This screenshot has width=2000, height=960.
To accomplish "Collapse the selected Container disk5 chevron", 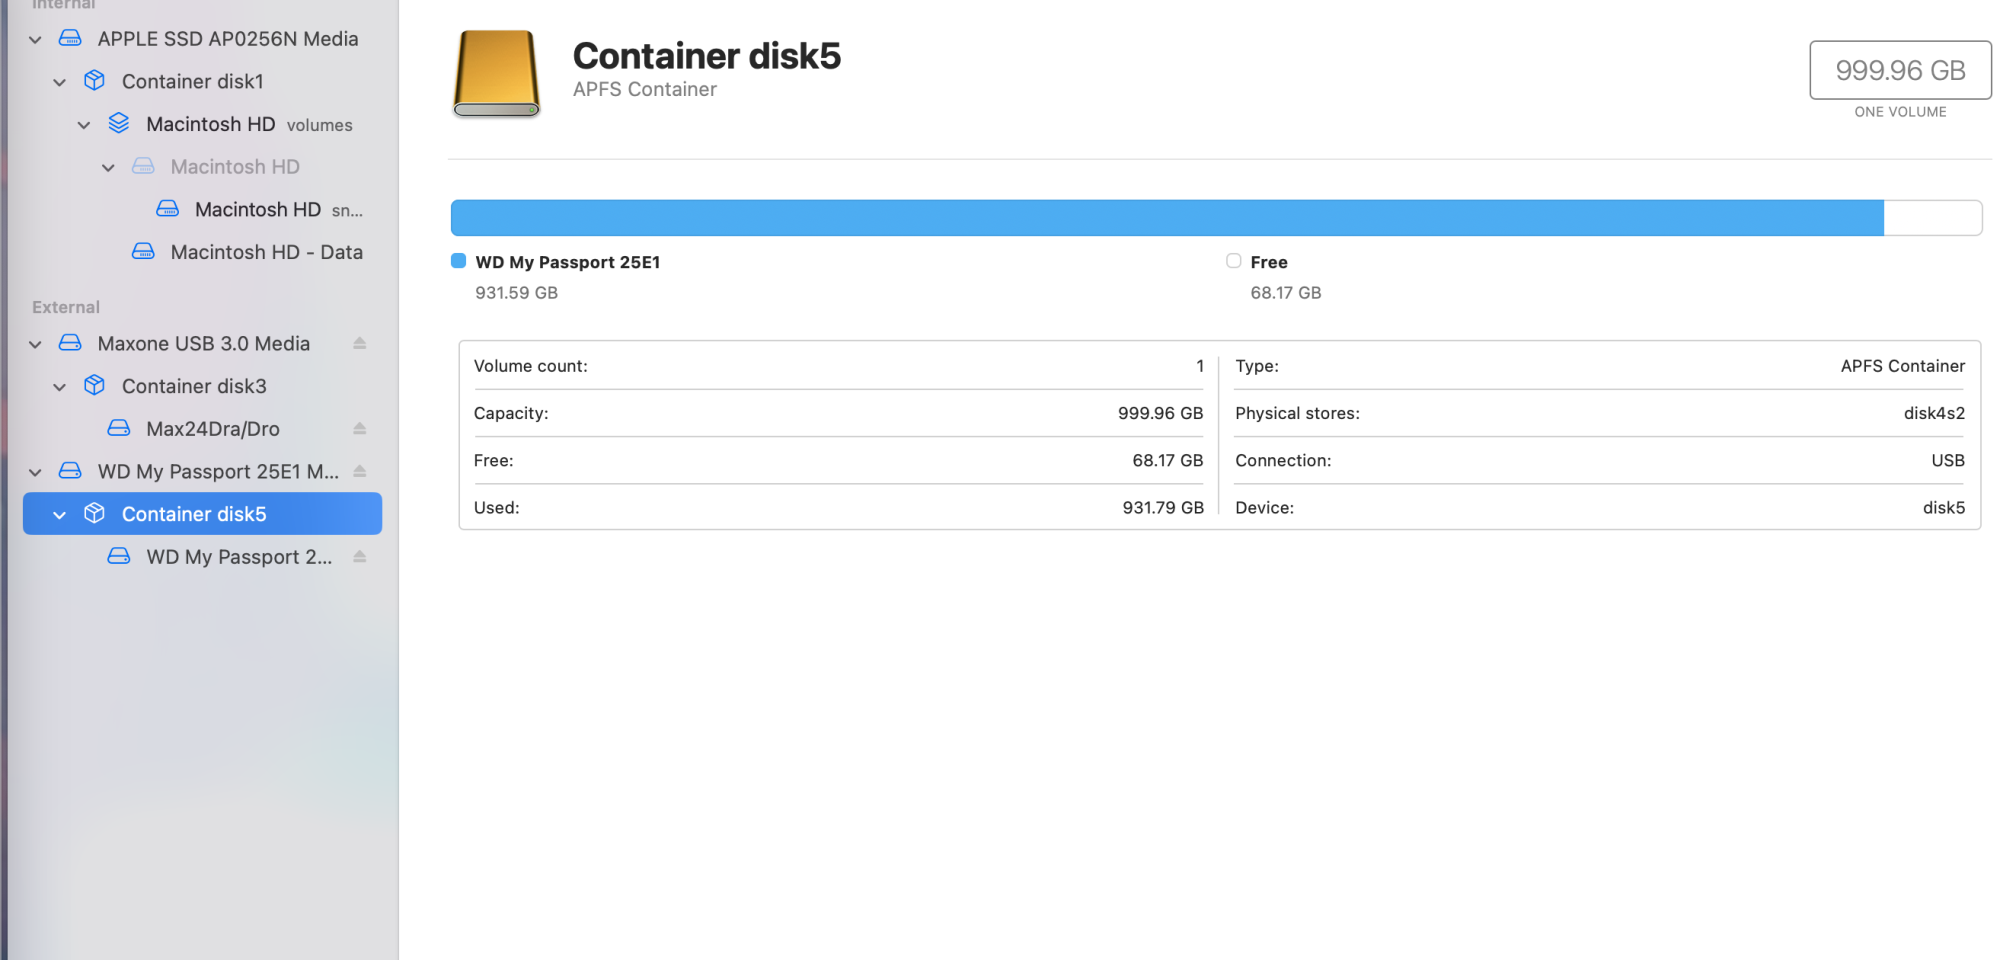I will [x=59, y=515].
